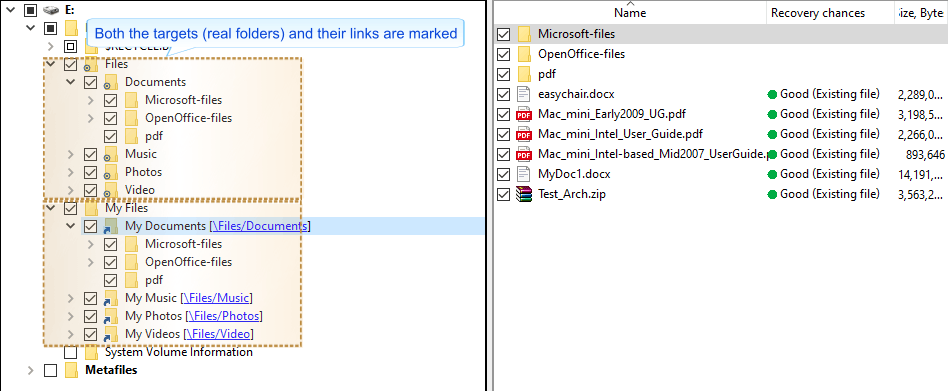The image size is (948, 391).
Task: Click the Mac_mini_Early2009_UG.pdf PDF icon
Action: point(523,114)
